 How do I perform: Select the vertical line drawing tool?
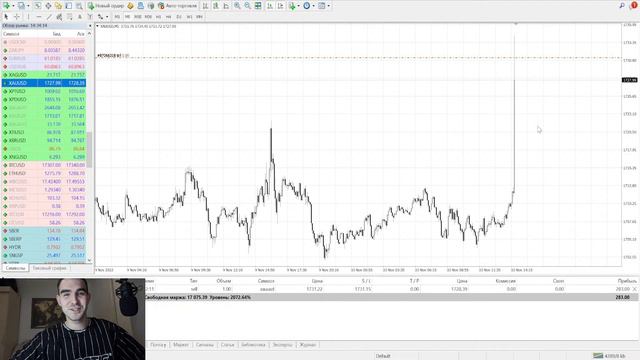coord(28,17)
